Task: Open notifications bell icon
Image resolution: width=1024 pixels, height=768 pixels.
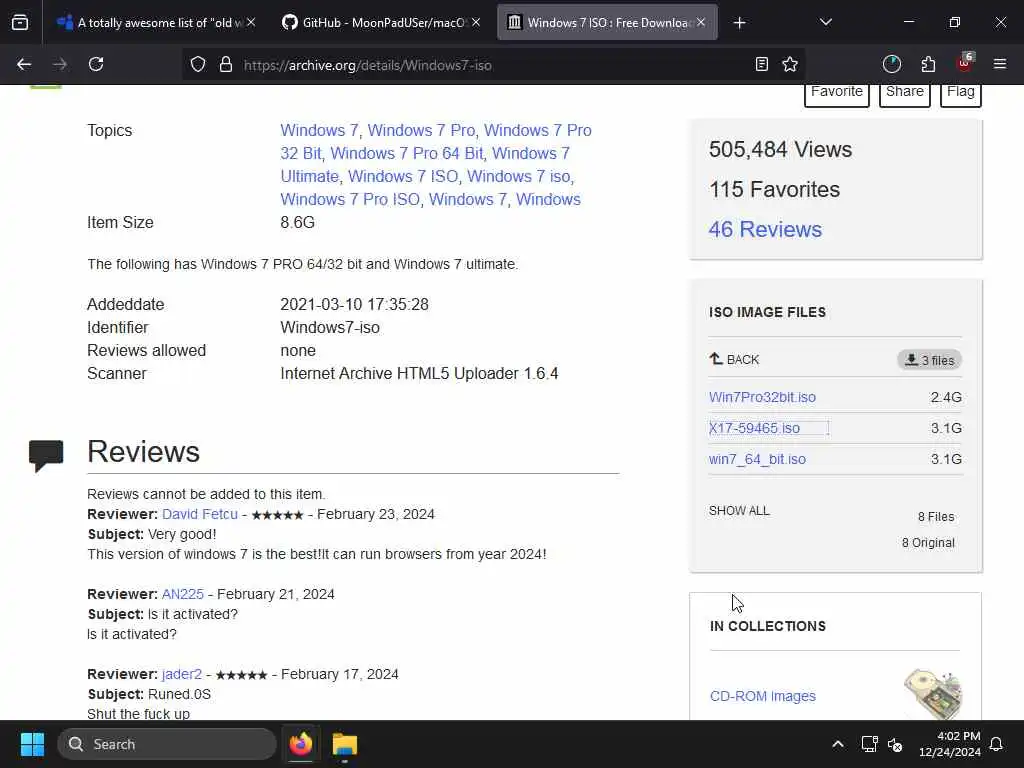Action: point(997,744)
